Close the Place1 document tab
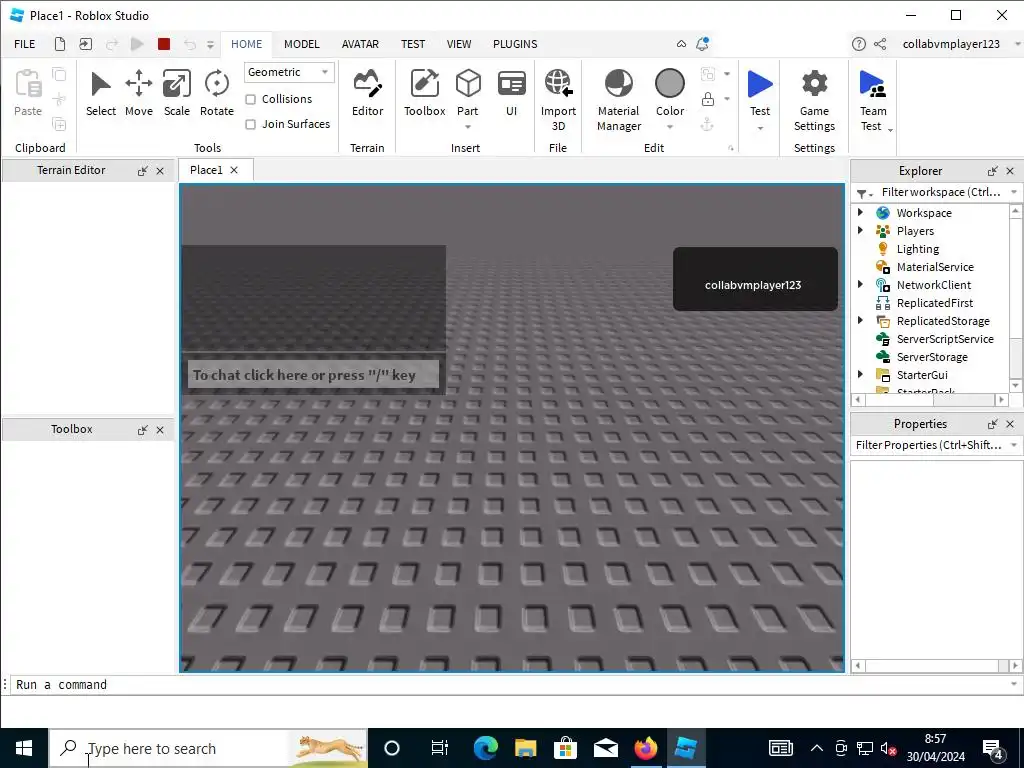The width and height of the screenshot is (1024, 768). click(x=234, y=170)
